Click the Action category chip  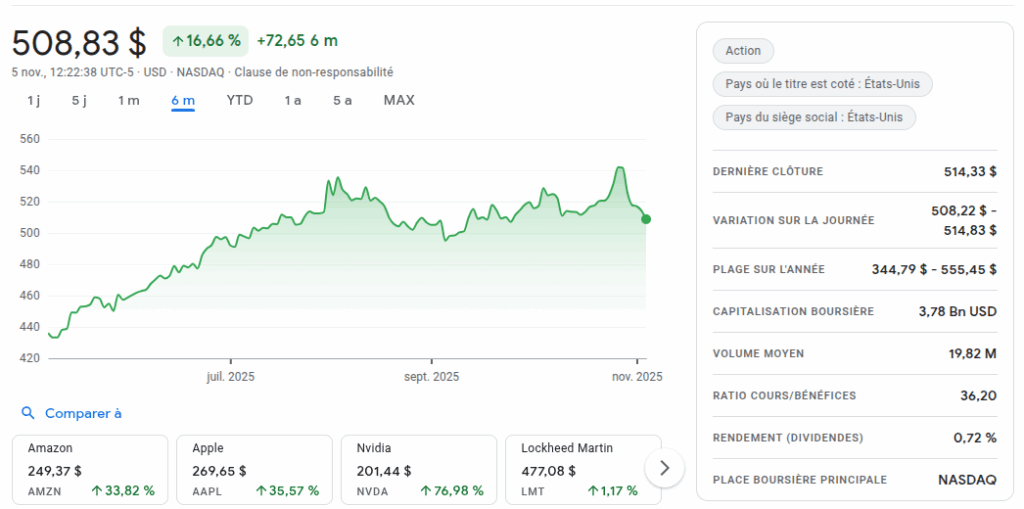(743, 51)
